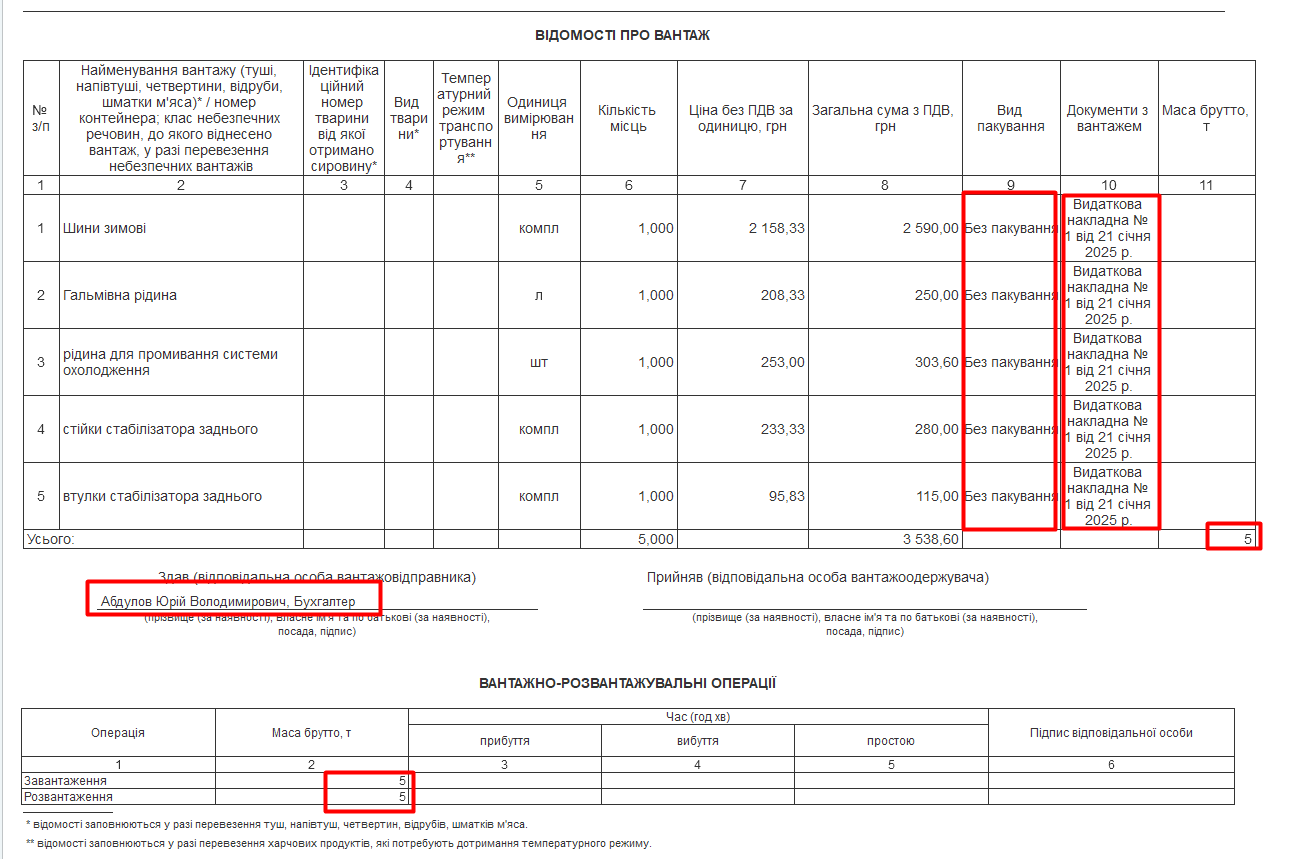
Task: Click the price value 2 158,33
Action: point(776,228)
